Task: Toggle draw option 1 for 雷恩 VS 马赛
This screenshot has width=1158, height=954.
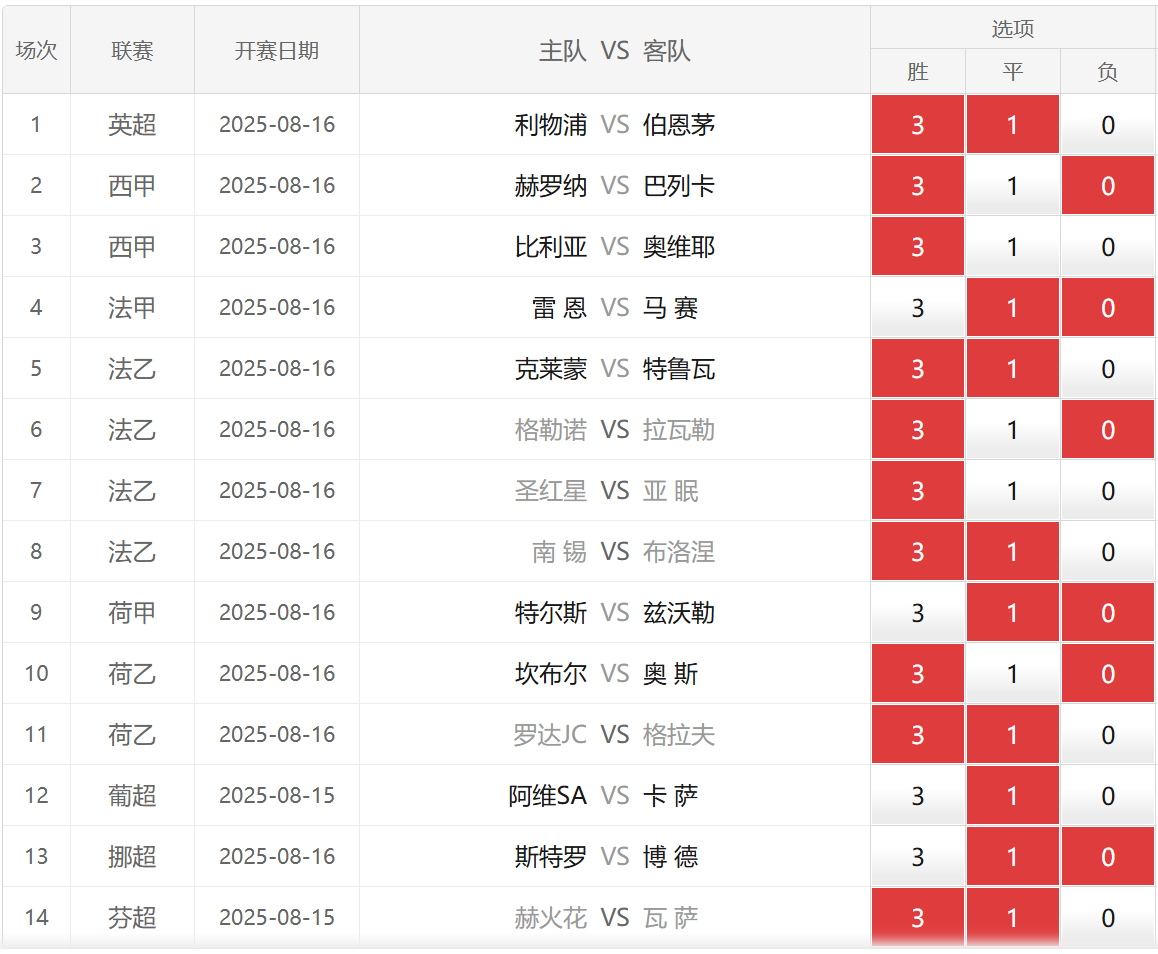Action: (1013, 307)
